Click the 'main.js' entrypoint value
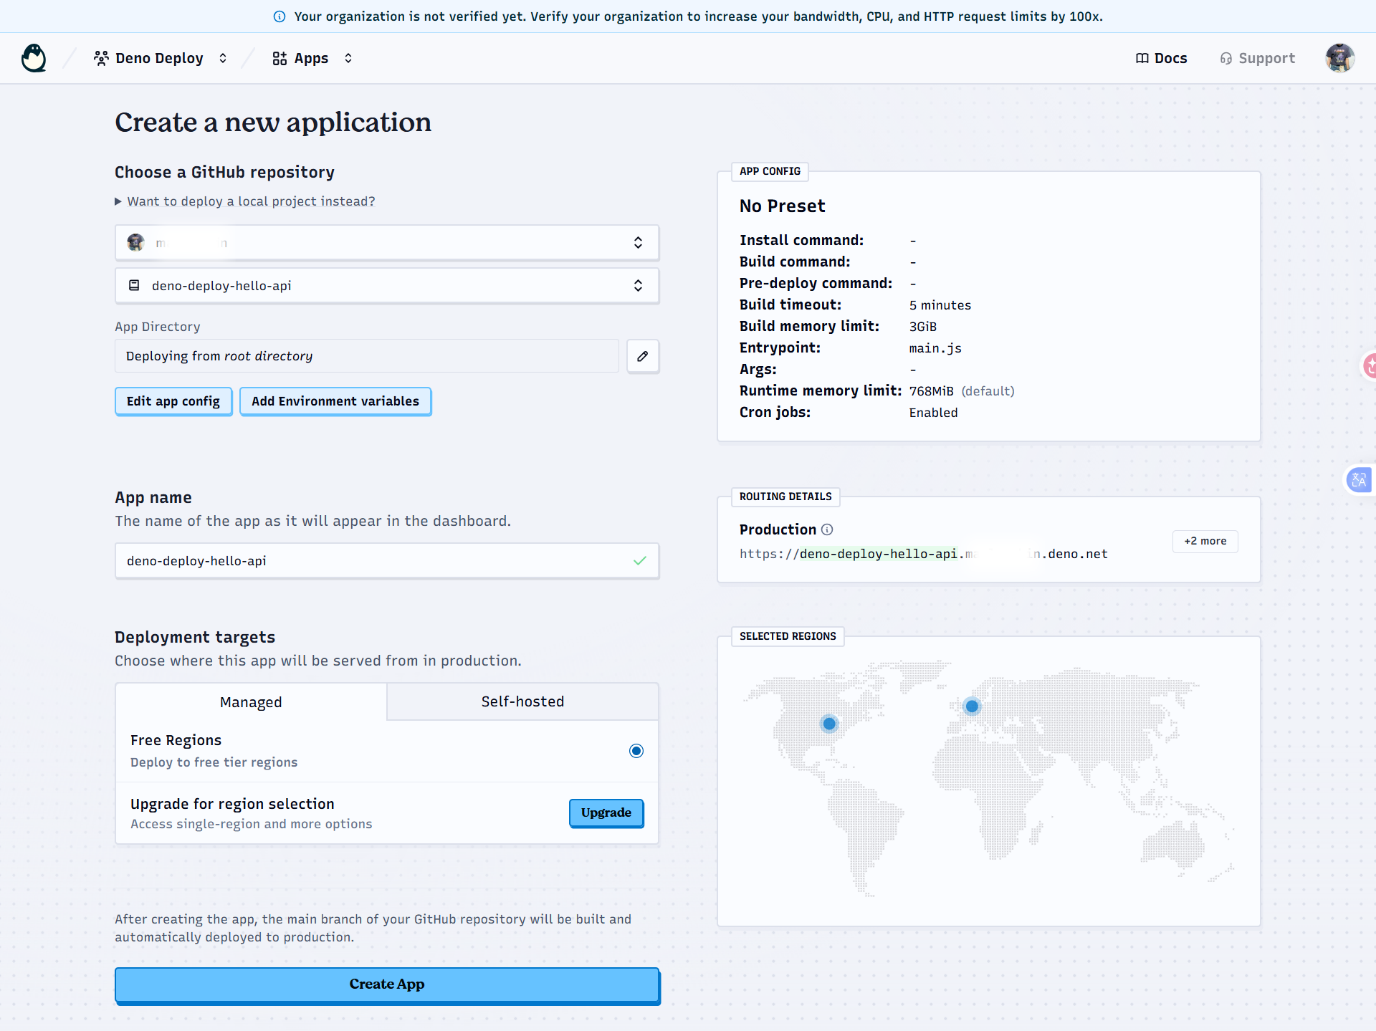This screenshot has height=1031, width=1376. tap(935, 348)
